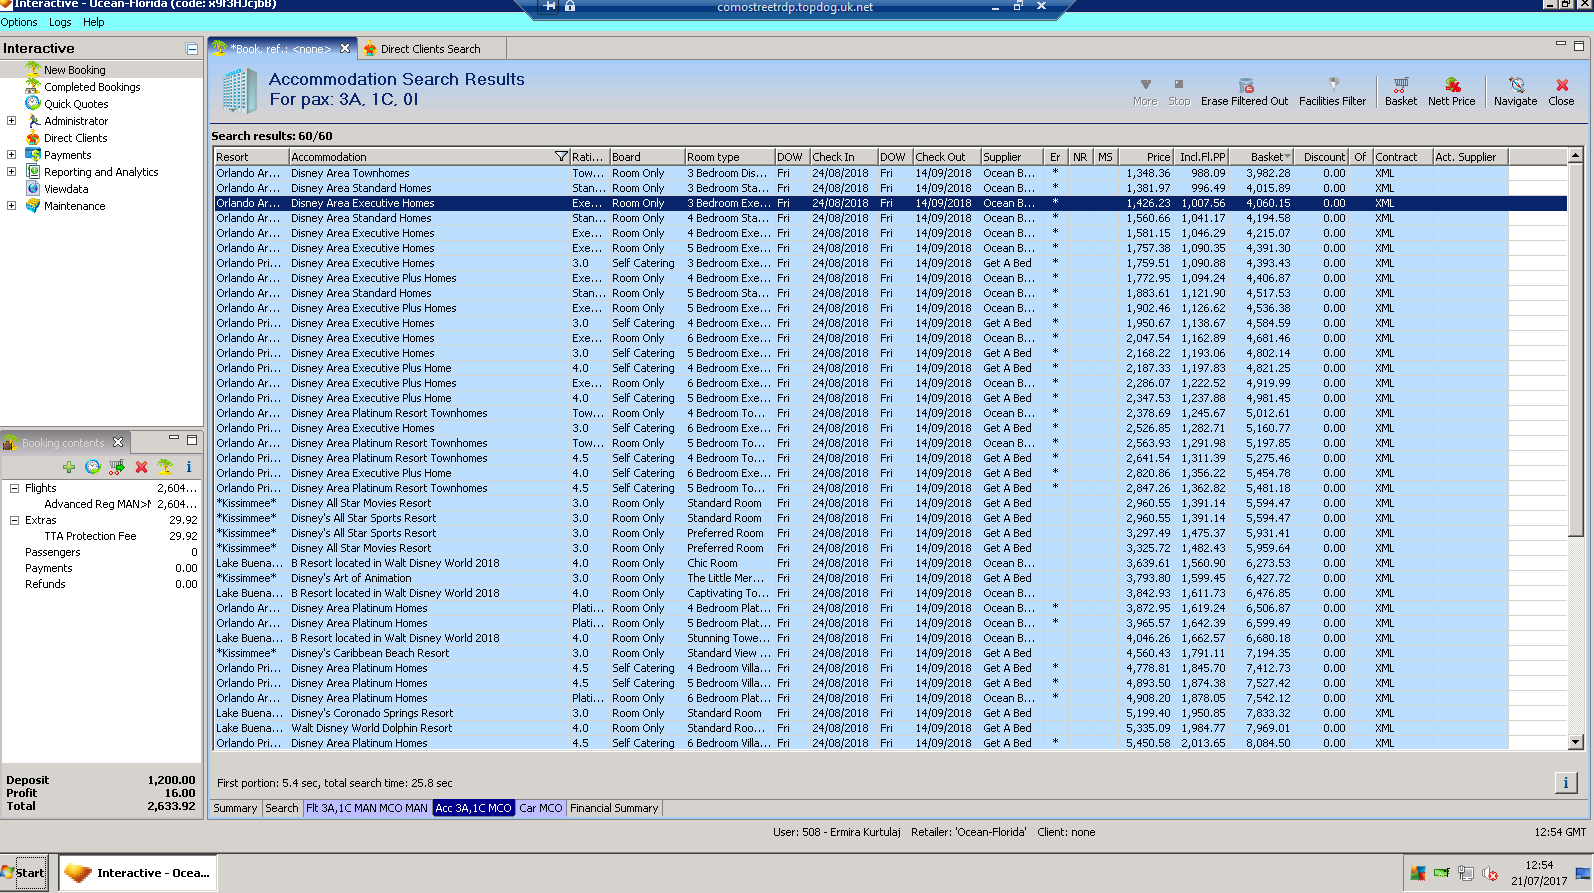The image size is (1594, 893).
Task: Open Completed Bookings in navigation tree
Action: coord(92,87)
